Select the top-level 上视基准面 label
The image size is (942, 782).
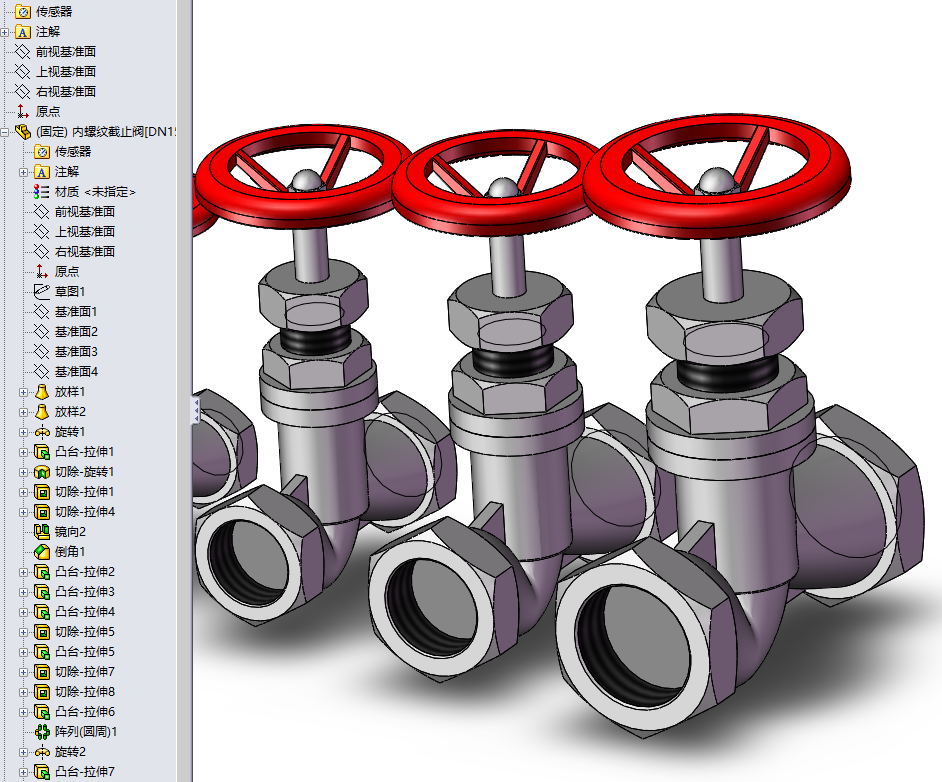point(65,71)
